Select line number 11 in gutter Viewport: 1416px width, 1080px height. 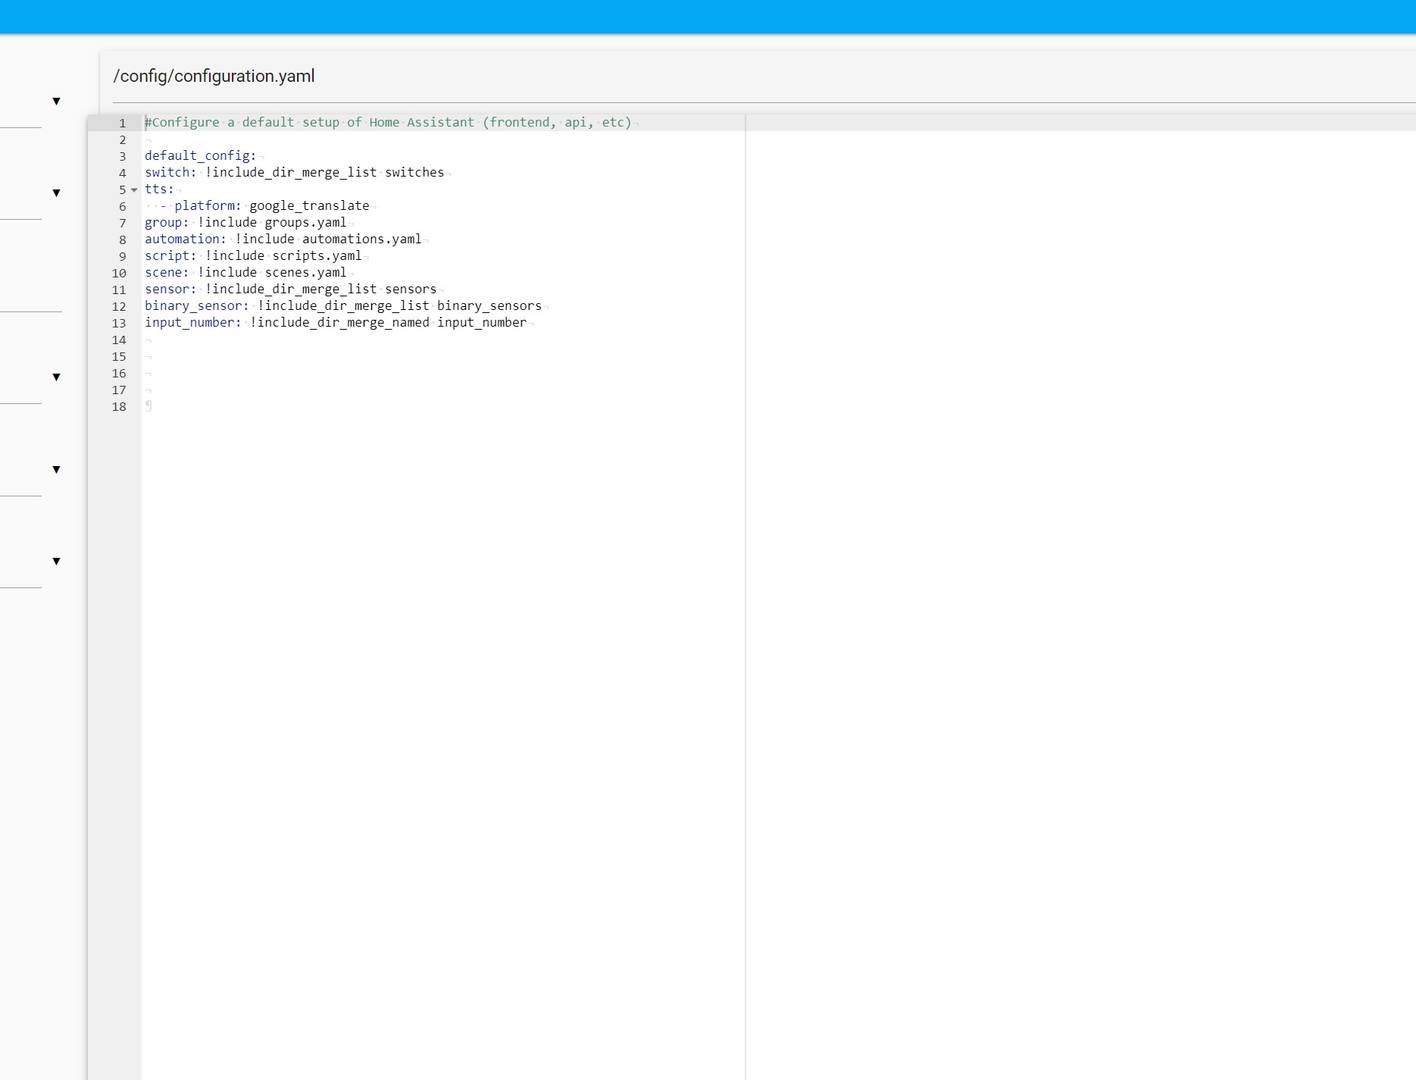[119, 290]
